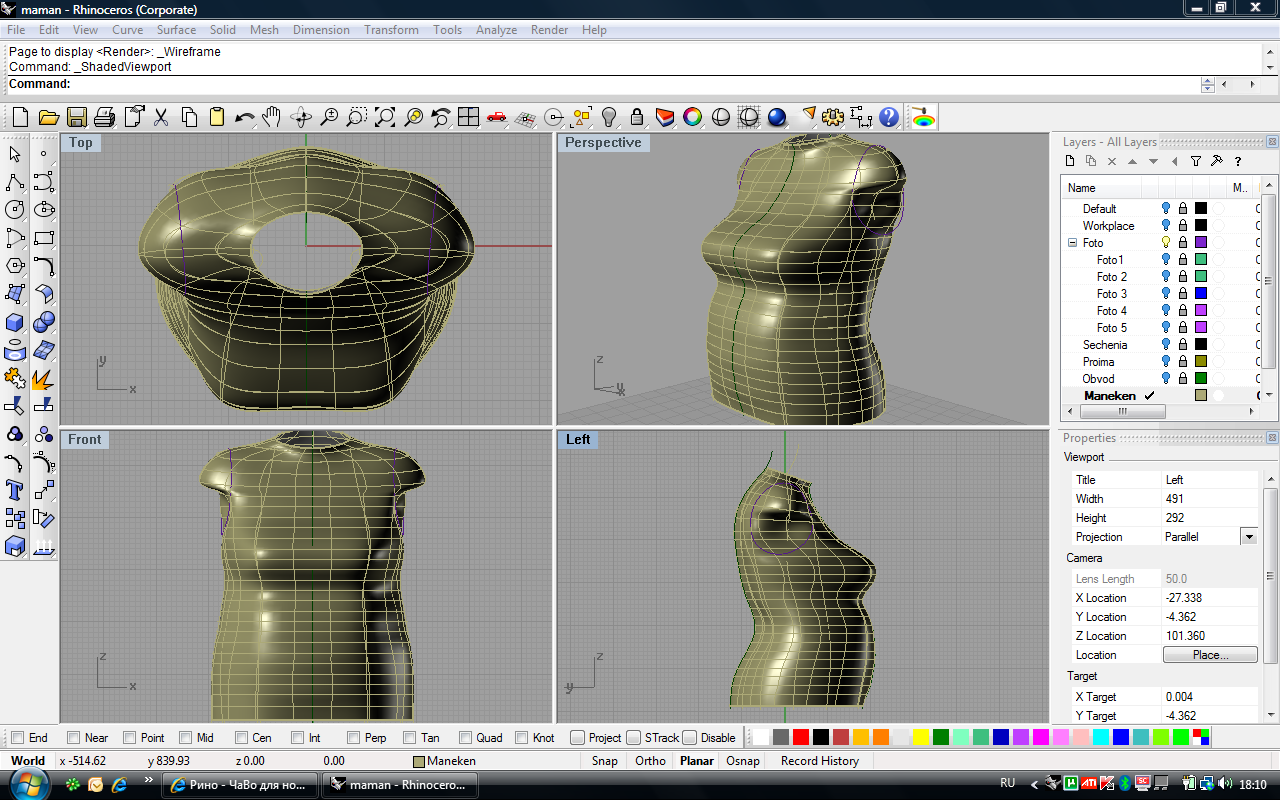
Task: Click the Place... camera location button
Action: point(1210,655)
